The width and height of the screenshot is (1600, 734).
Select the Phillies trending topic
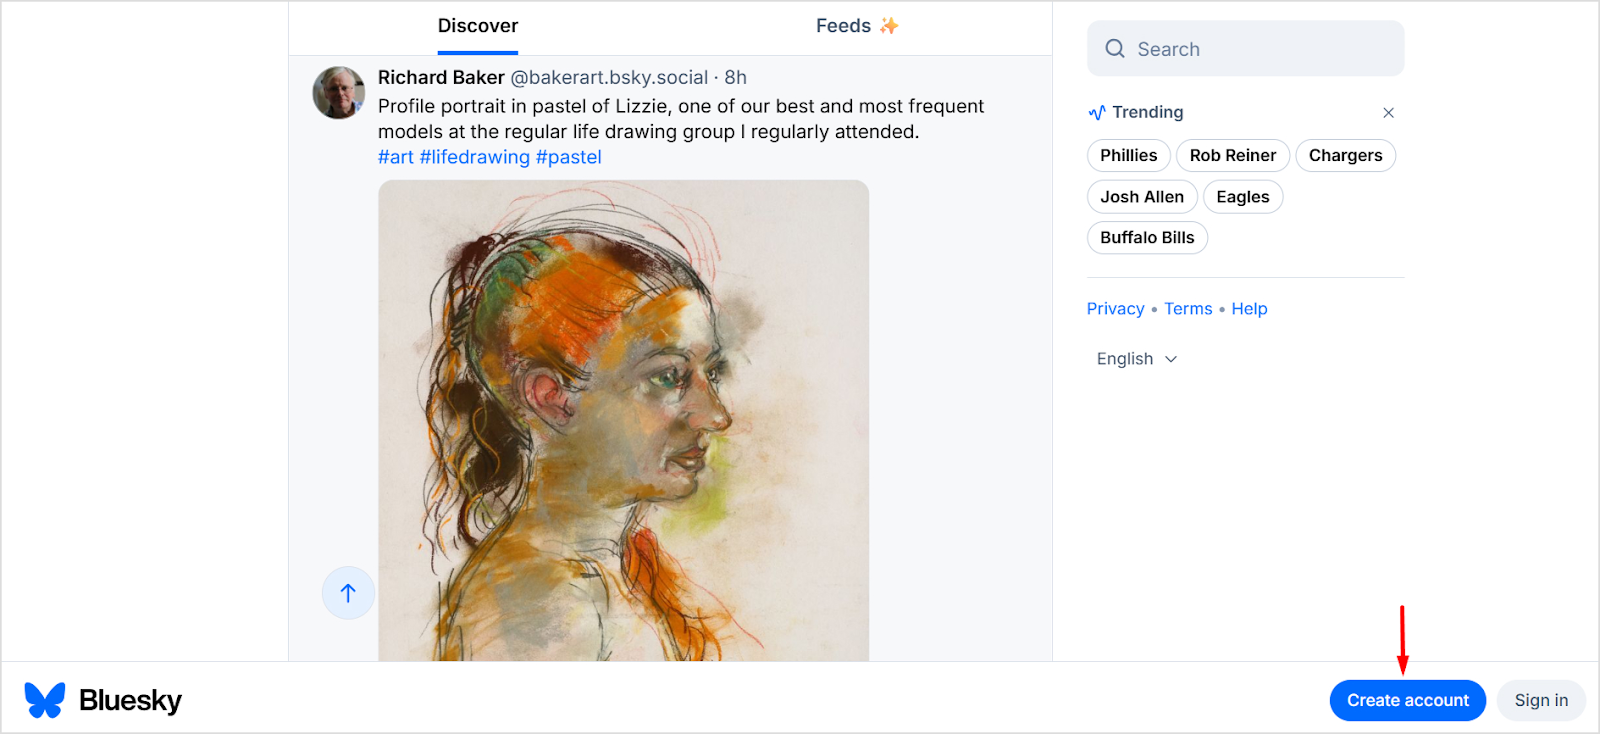[1128, 156]
